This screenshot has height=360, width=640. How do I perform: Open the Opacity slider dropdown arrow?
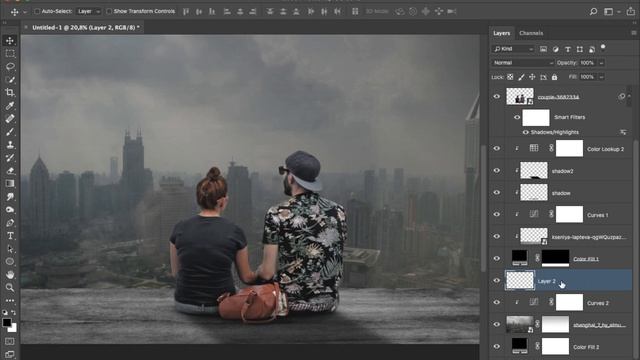(601, 63)
